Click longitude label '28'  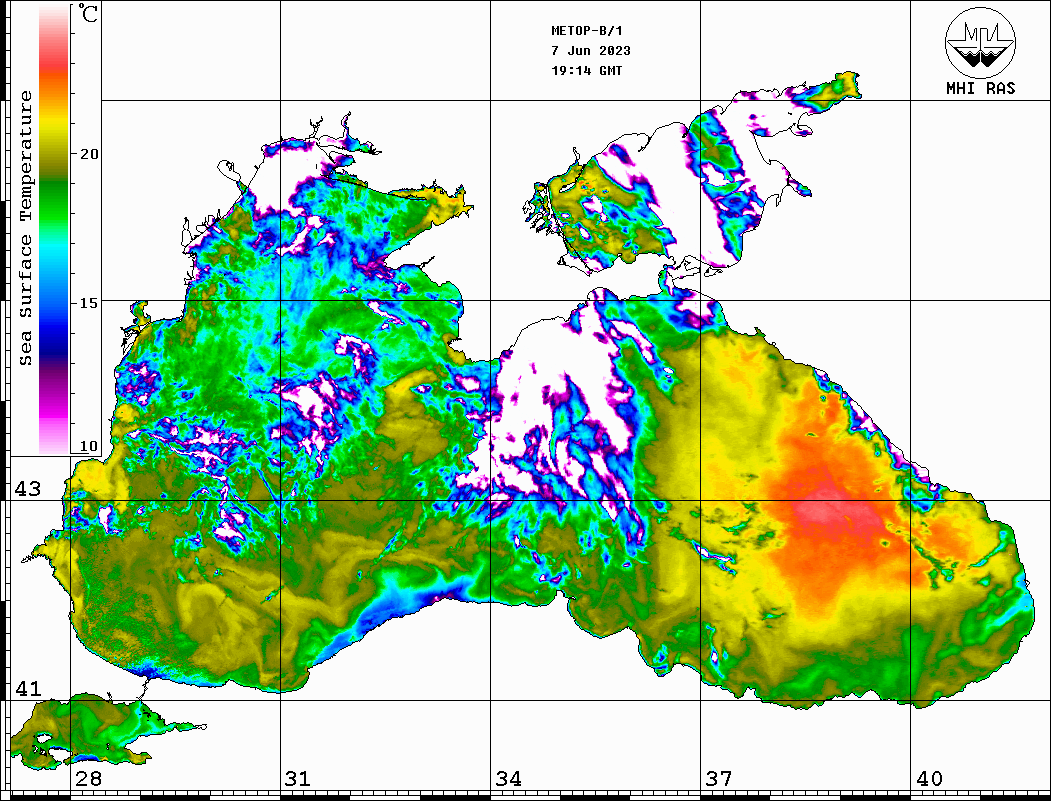click(88, 779)
